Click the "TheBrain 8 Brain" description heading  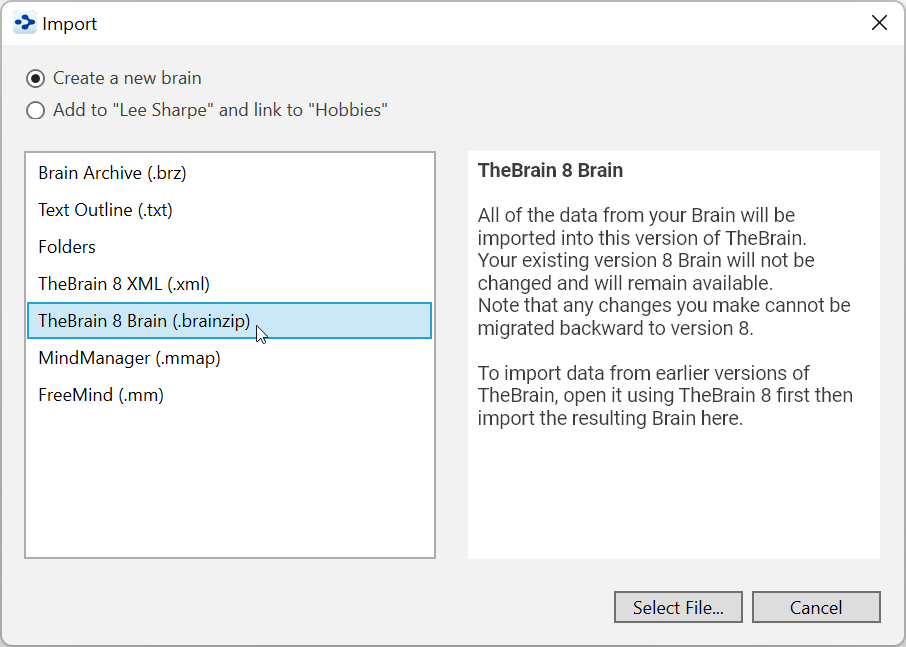point(550,170)
